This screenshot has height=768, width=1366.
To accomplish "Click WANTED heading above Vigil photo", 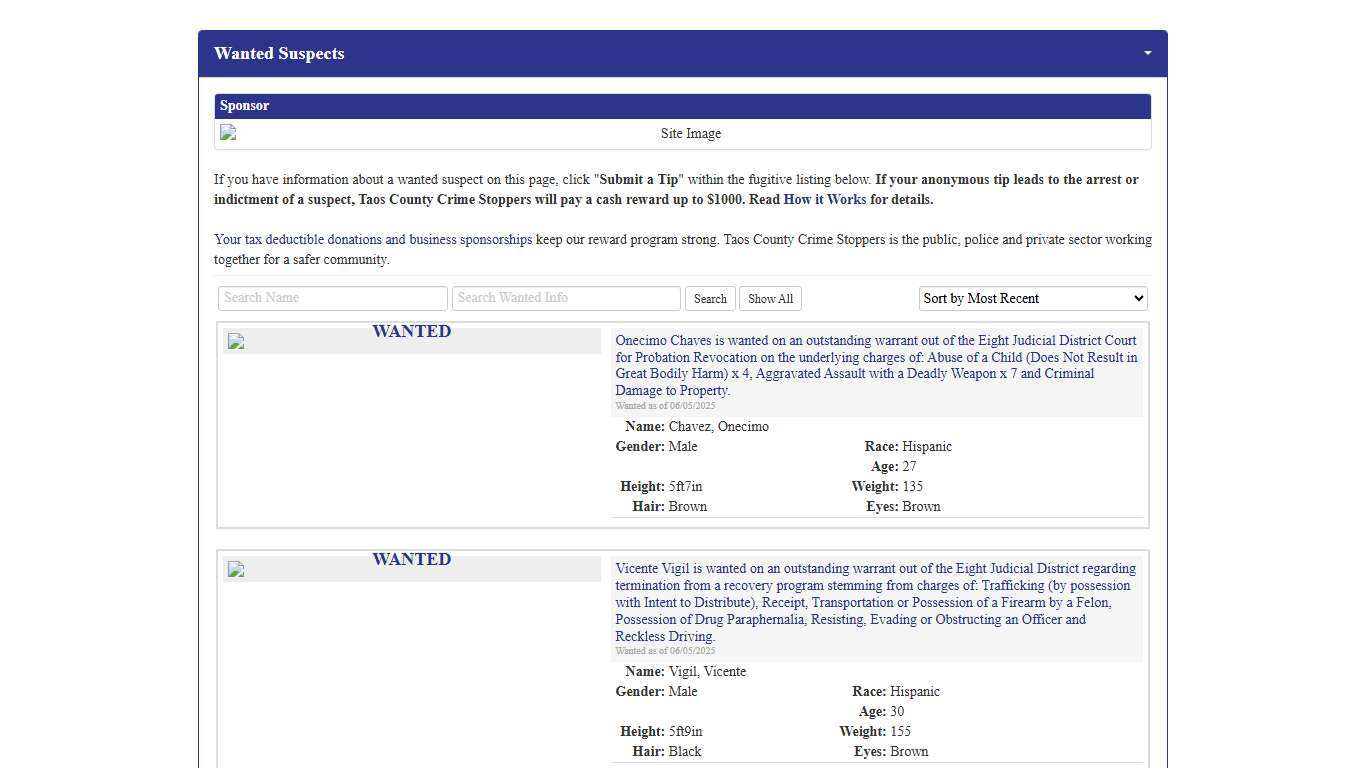I will point(411,559).
